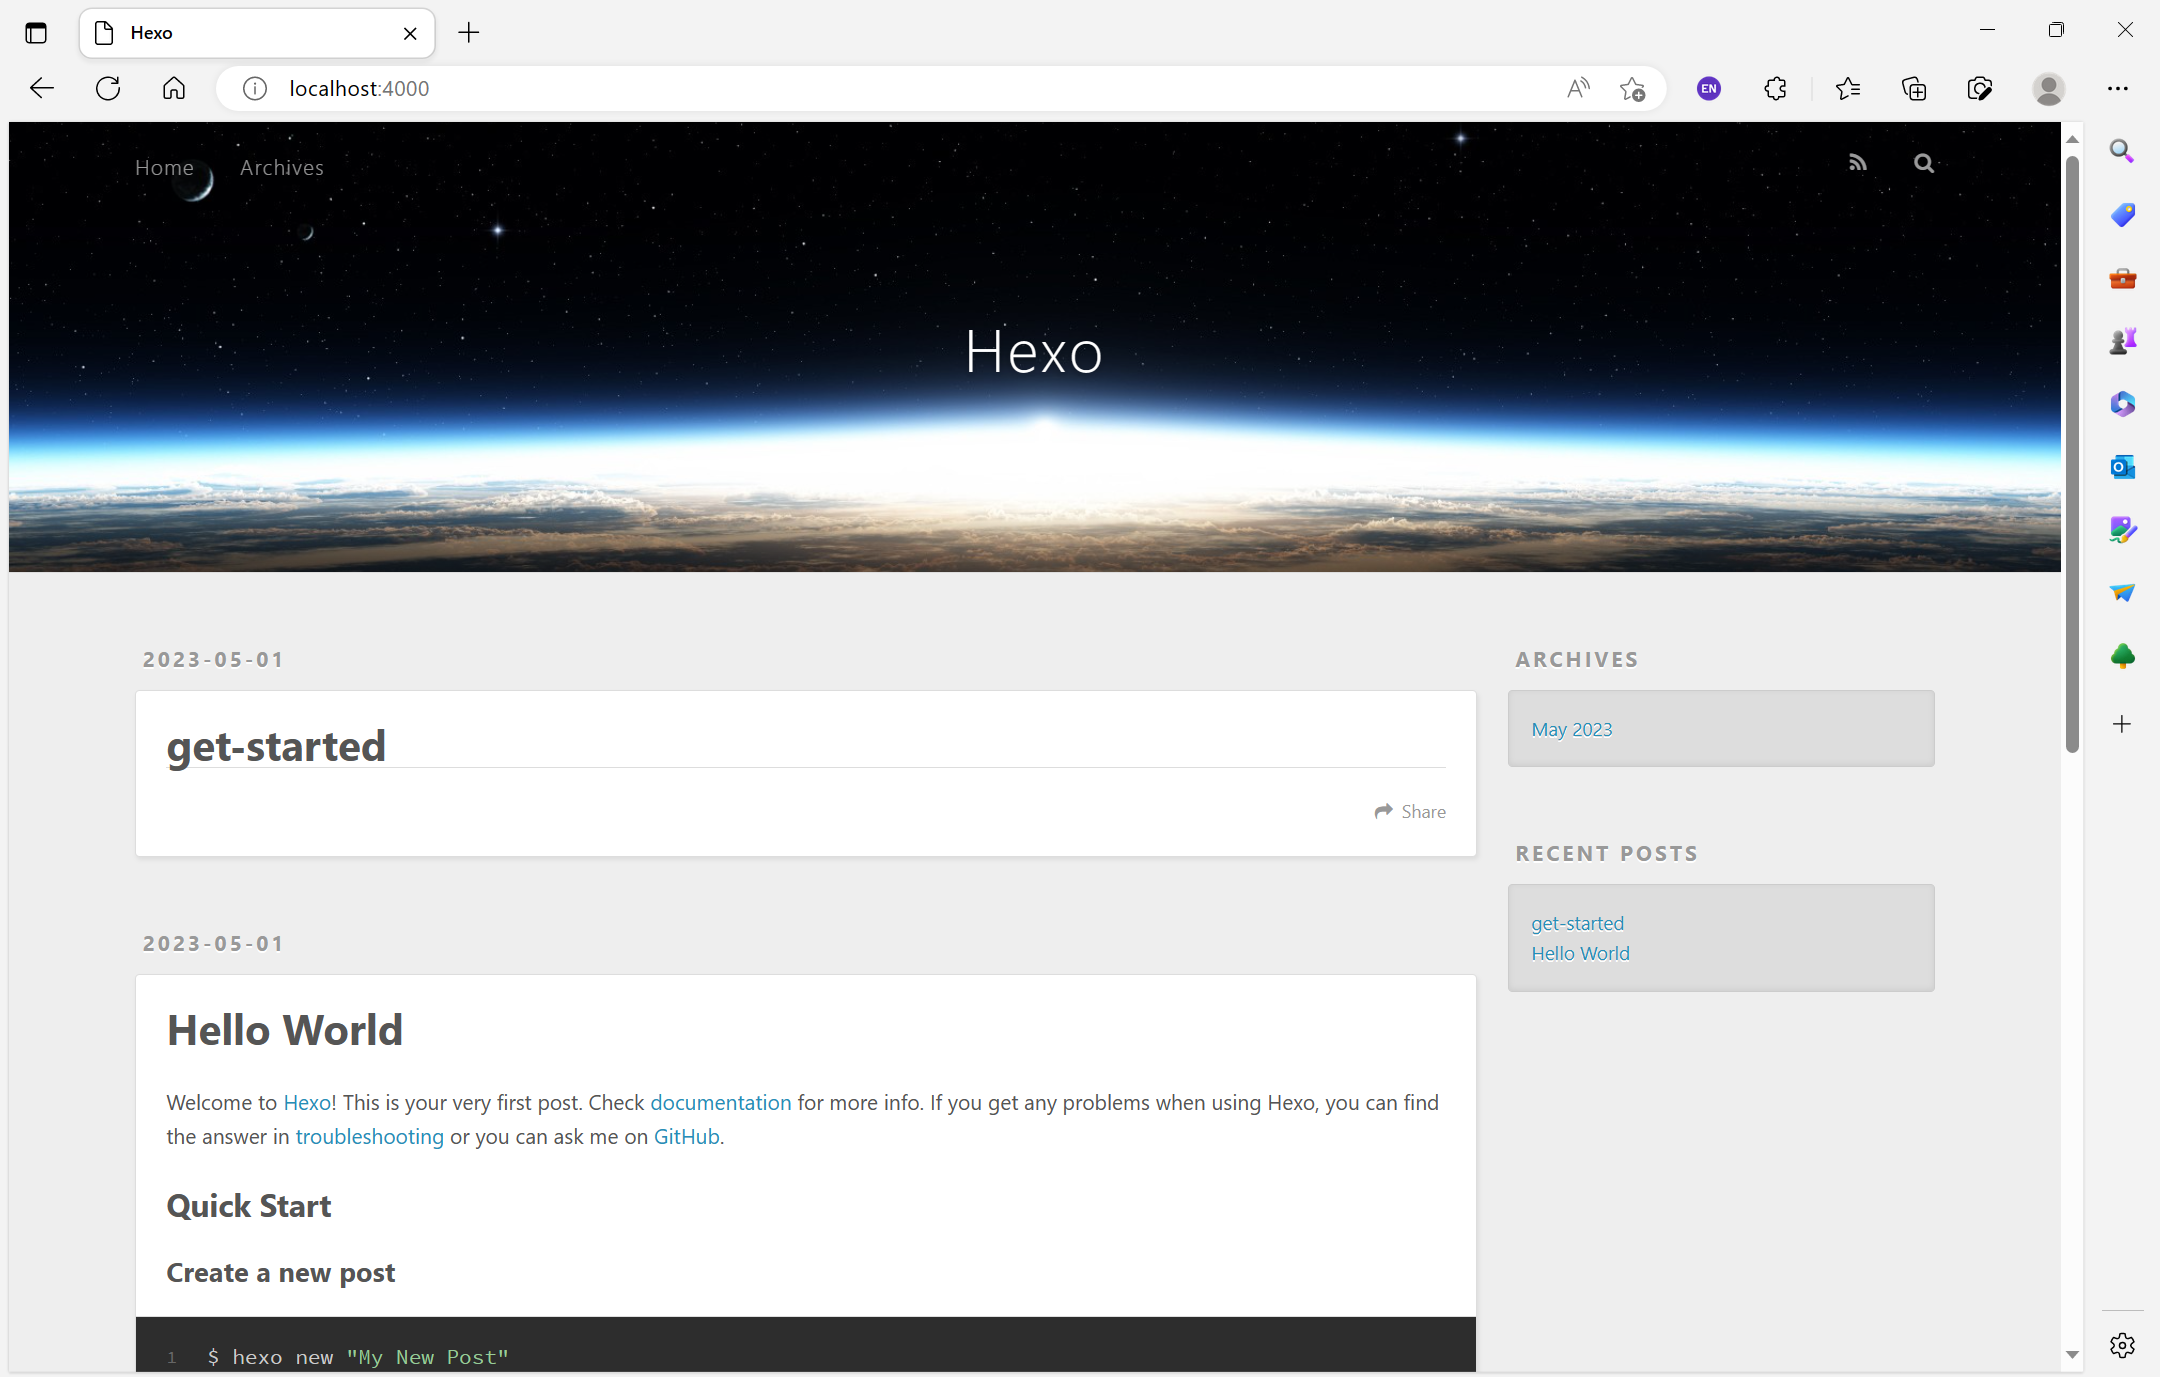
Task: Refresh the localhost page
Action: click(x=108, y=89)
